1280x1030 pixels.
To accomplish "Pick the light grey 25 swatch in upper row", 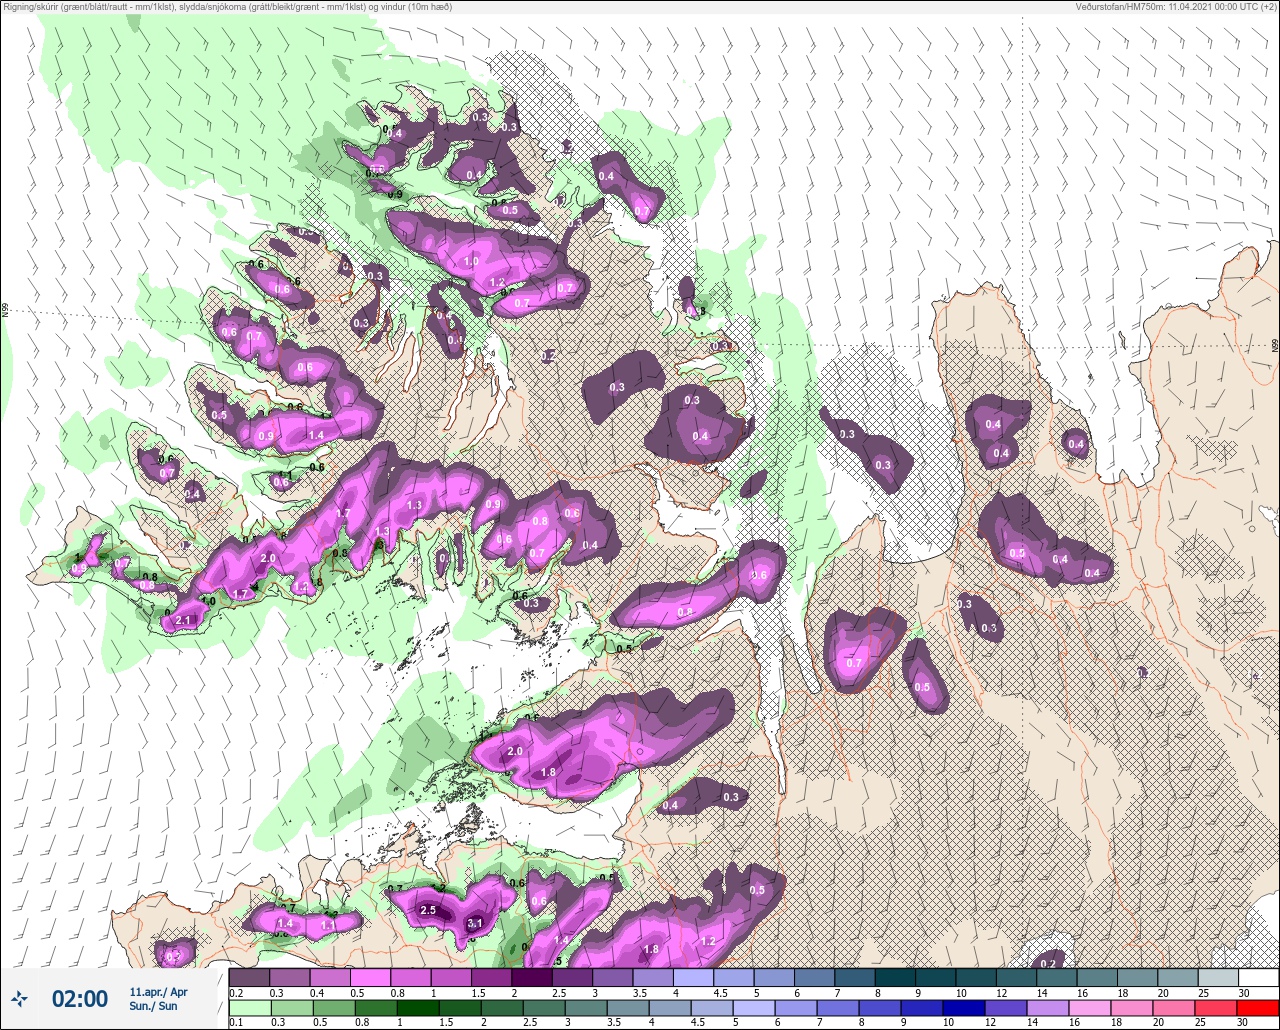I will pyautogui.click(x=1218, y=977).
